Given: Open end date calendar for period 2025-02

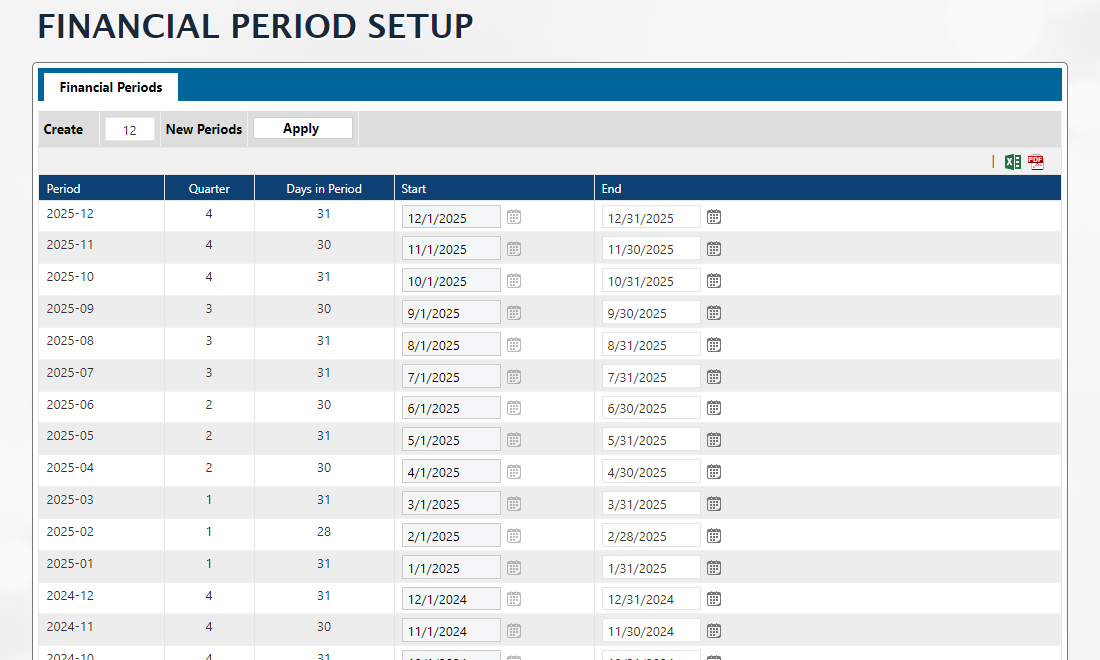Looking at the screenshot, I should [x=714, y=536].
